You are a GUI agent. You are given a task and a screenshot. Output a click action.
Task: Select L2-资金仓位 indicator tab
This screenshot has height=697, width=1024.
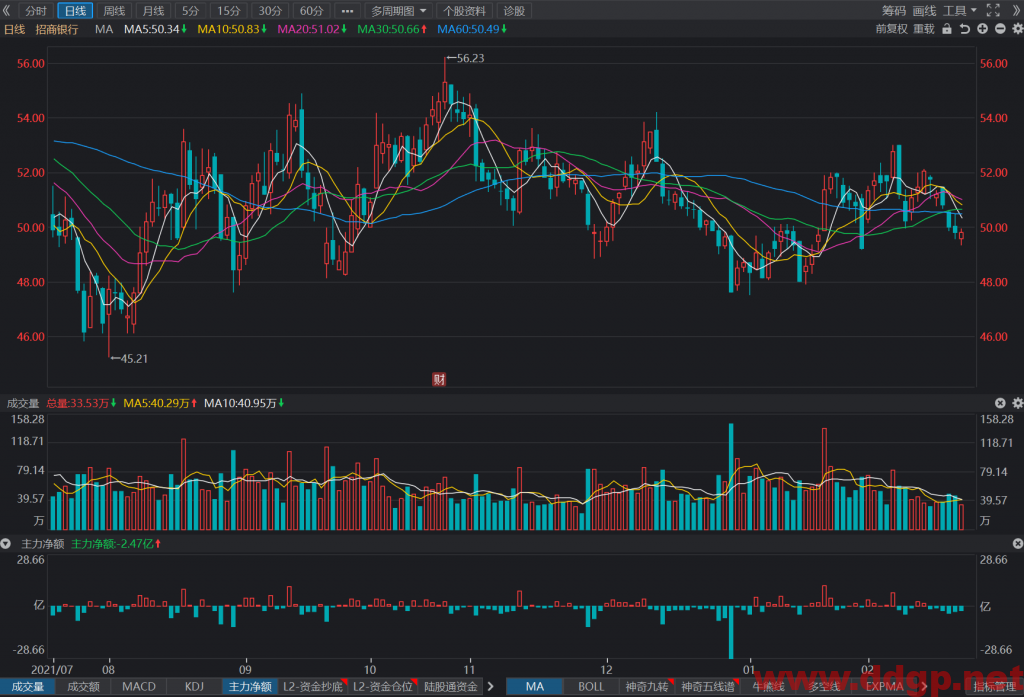(383, 687)
